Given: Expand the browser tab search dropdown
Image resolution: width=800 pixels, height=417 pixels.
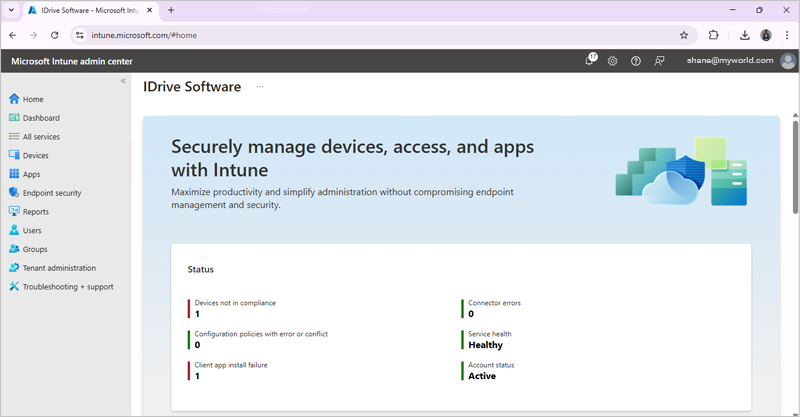Looking at the screenshot, I should coord(11,10).
